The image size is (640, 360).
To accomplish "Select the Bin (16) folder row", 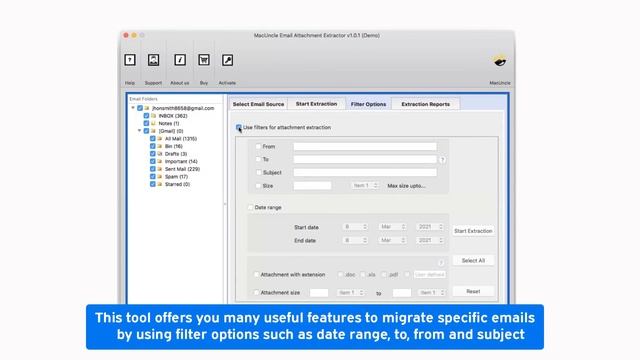I will pos(173,146).
